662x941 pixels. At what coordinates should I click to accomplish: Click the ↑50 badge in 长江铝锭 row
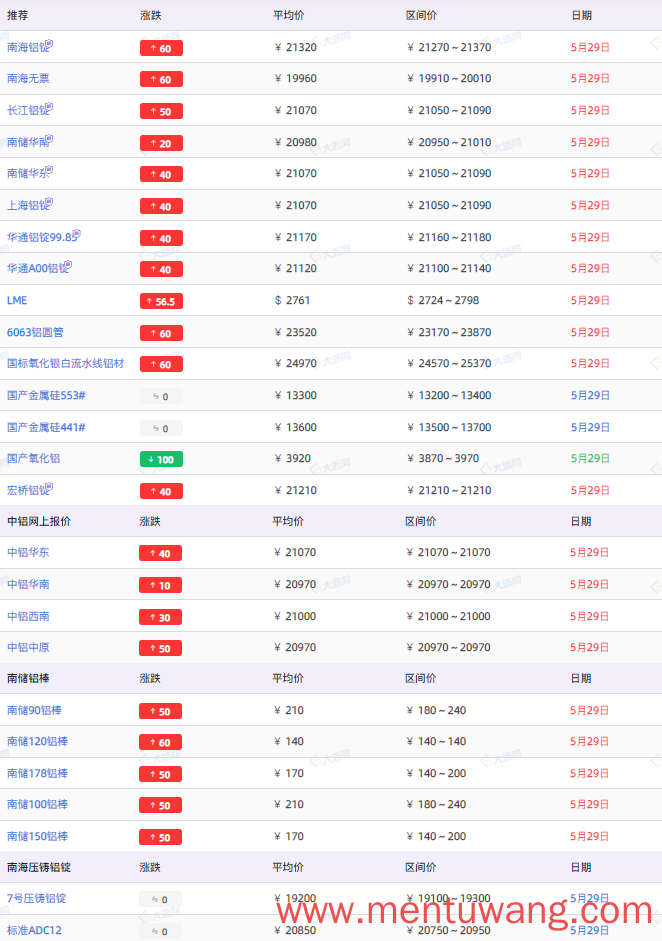coord(161,111)
